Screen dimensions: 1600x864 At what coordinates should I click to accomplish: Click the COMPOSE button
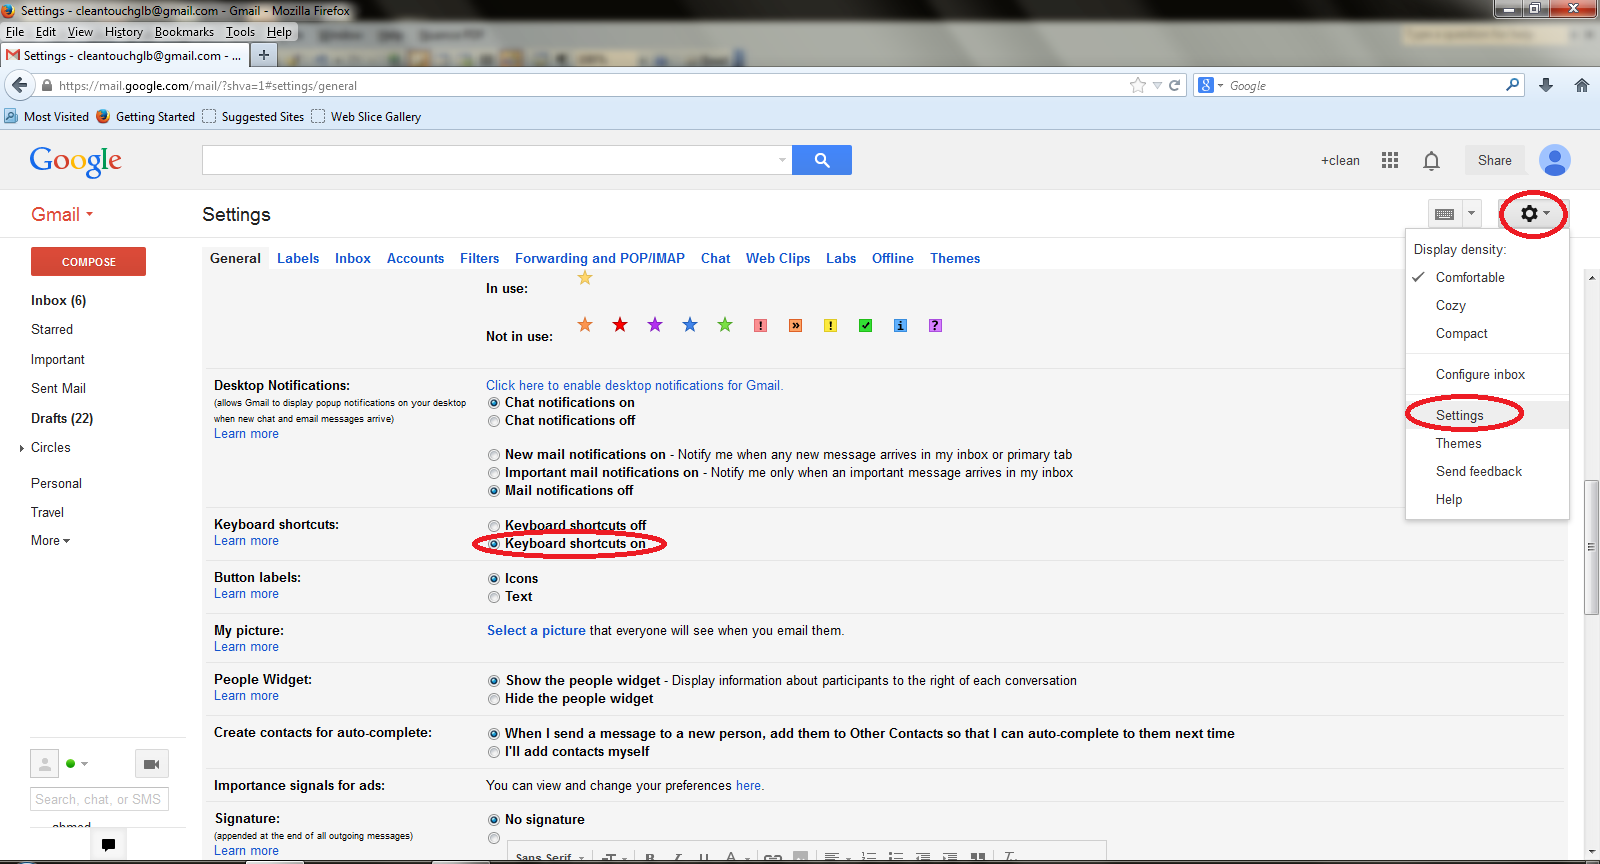click(88, 262)
